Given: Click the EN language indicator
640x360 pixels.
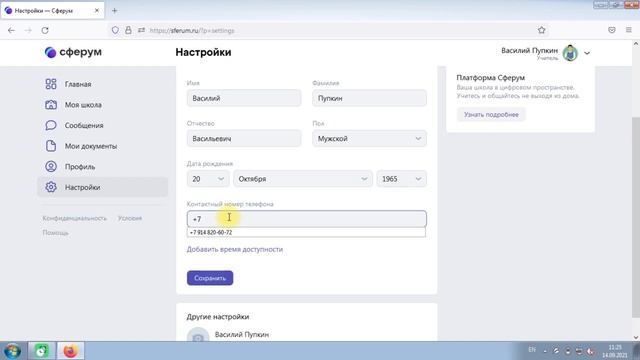Looking at the screenshot, I should [x=532, y=350].
